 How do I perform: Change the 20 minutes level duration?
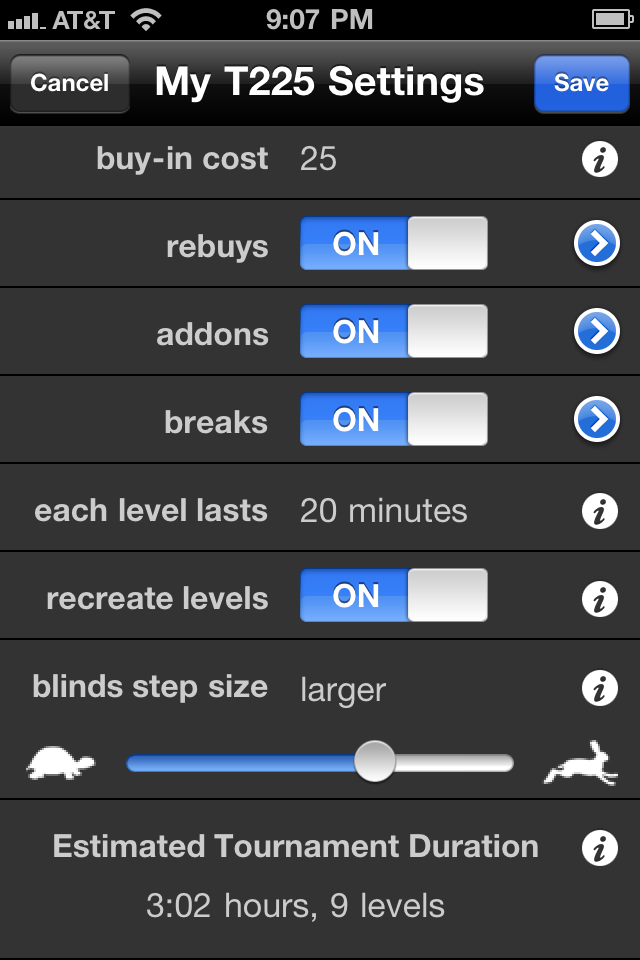383,511
